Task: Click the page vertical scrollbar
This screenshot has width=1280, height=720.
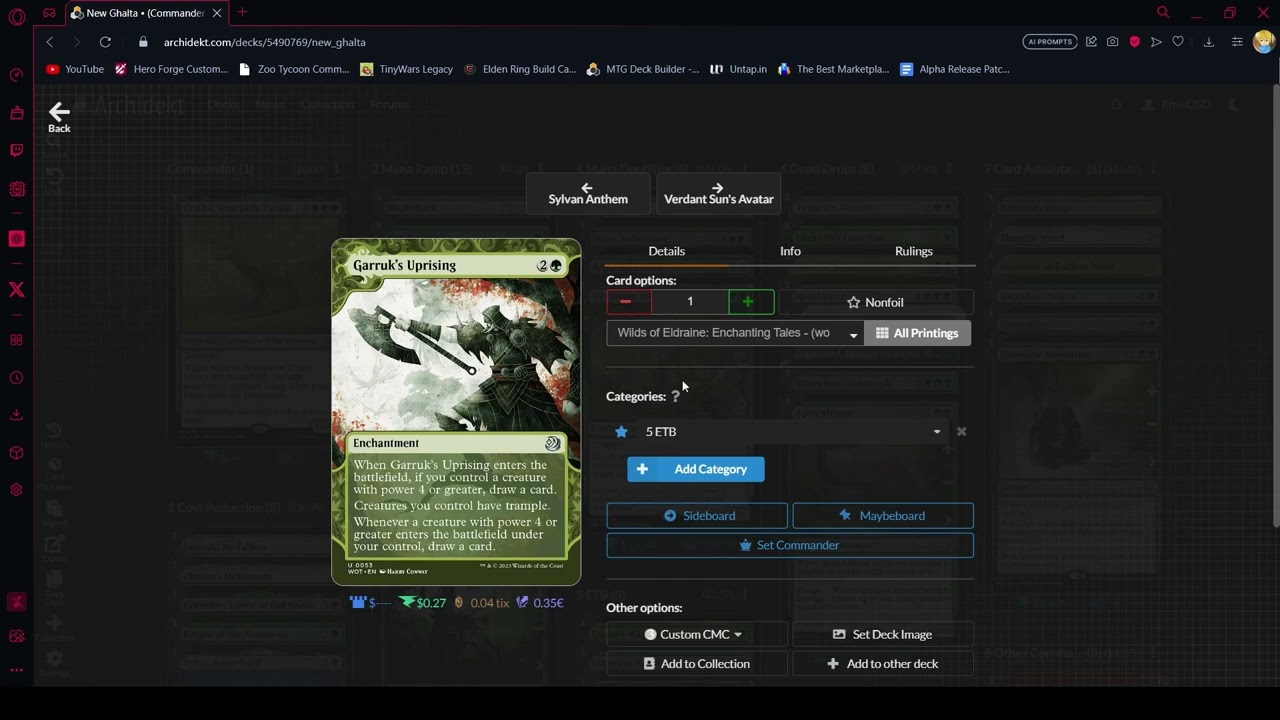Action: coord(1275,305)
